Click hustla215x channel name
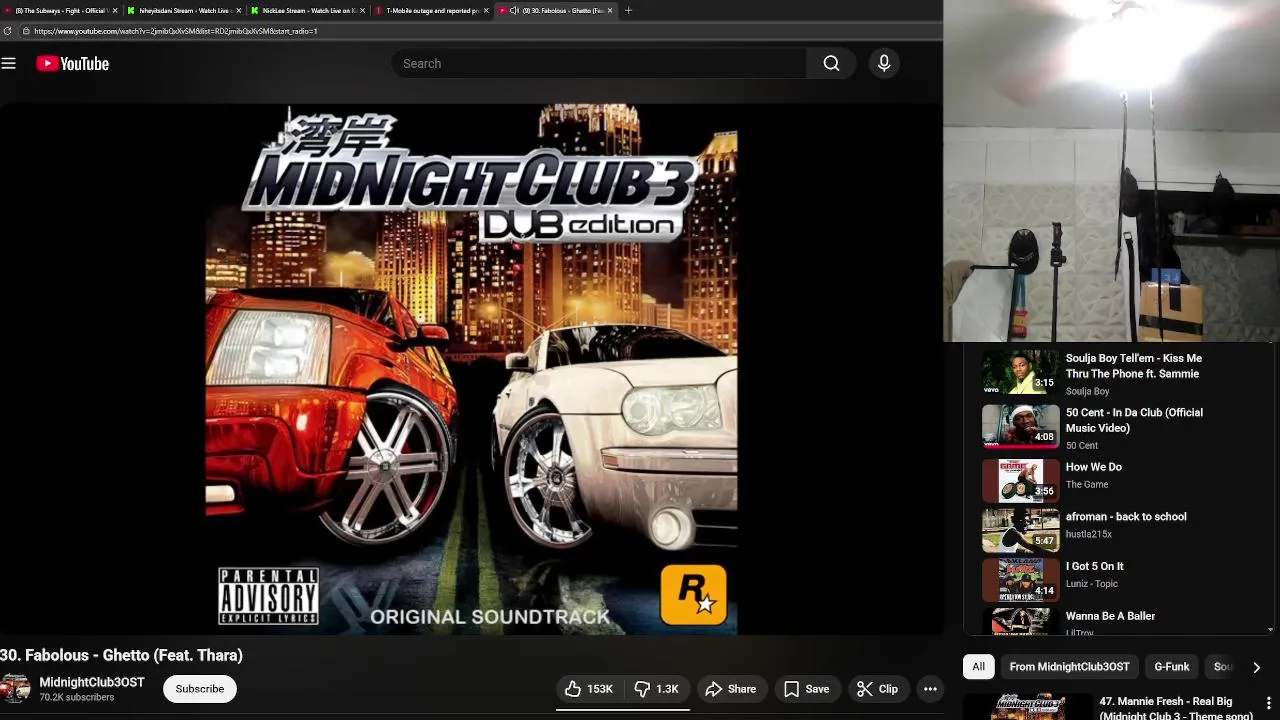 coord(1089,534)
